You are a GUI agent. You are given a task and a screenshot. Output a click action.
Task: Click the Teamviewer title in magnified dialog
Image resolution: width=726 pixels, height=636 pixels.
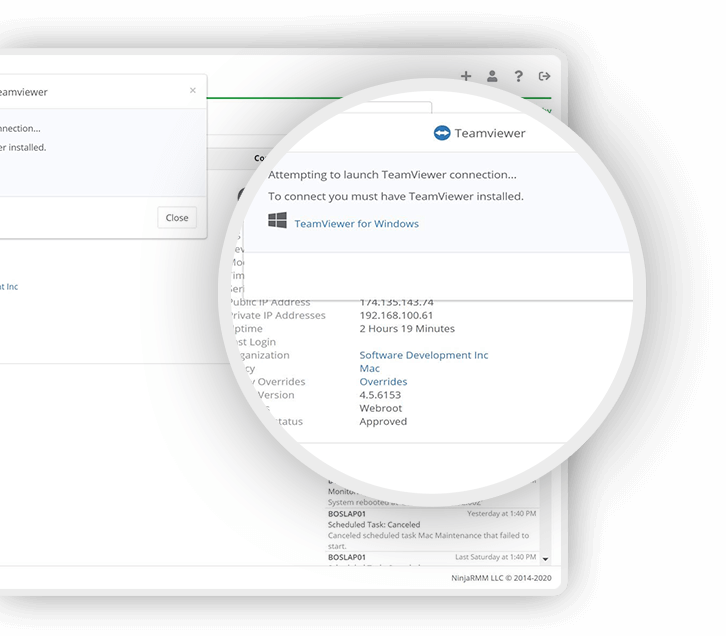[x=490, y=133]
